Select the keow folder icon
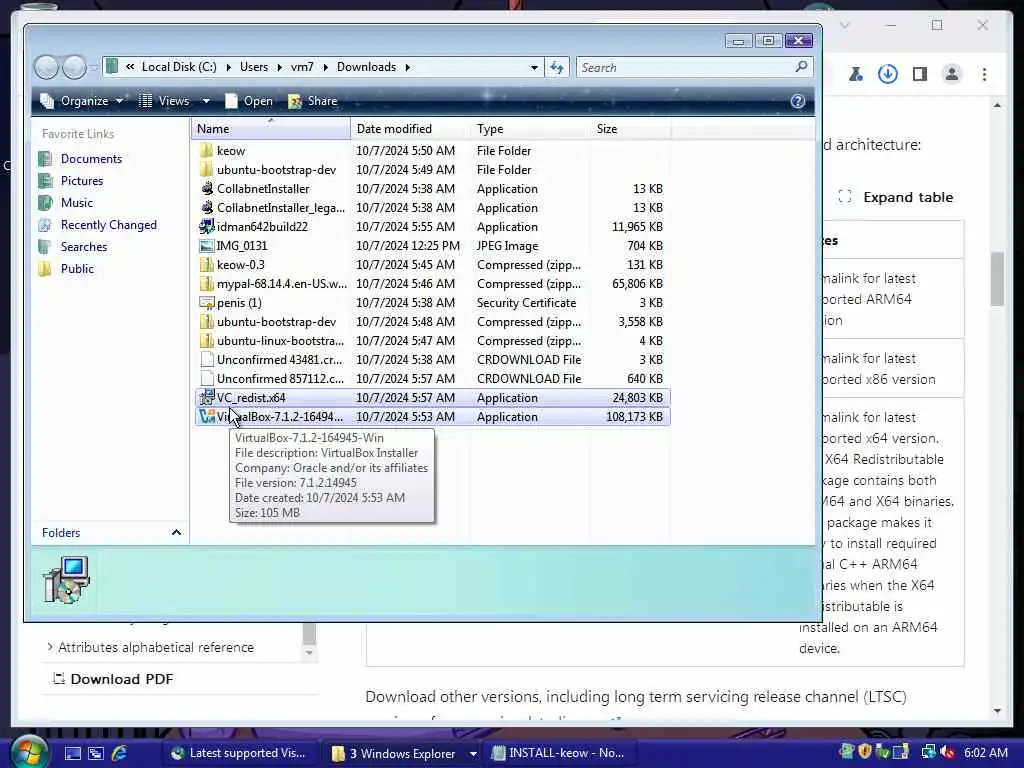 tap(206, 151)
